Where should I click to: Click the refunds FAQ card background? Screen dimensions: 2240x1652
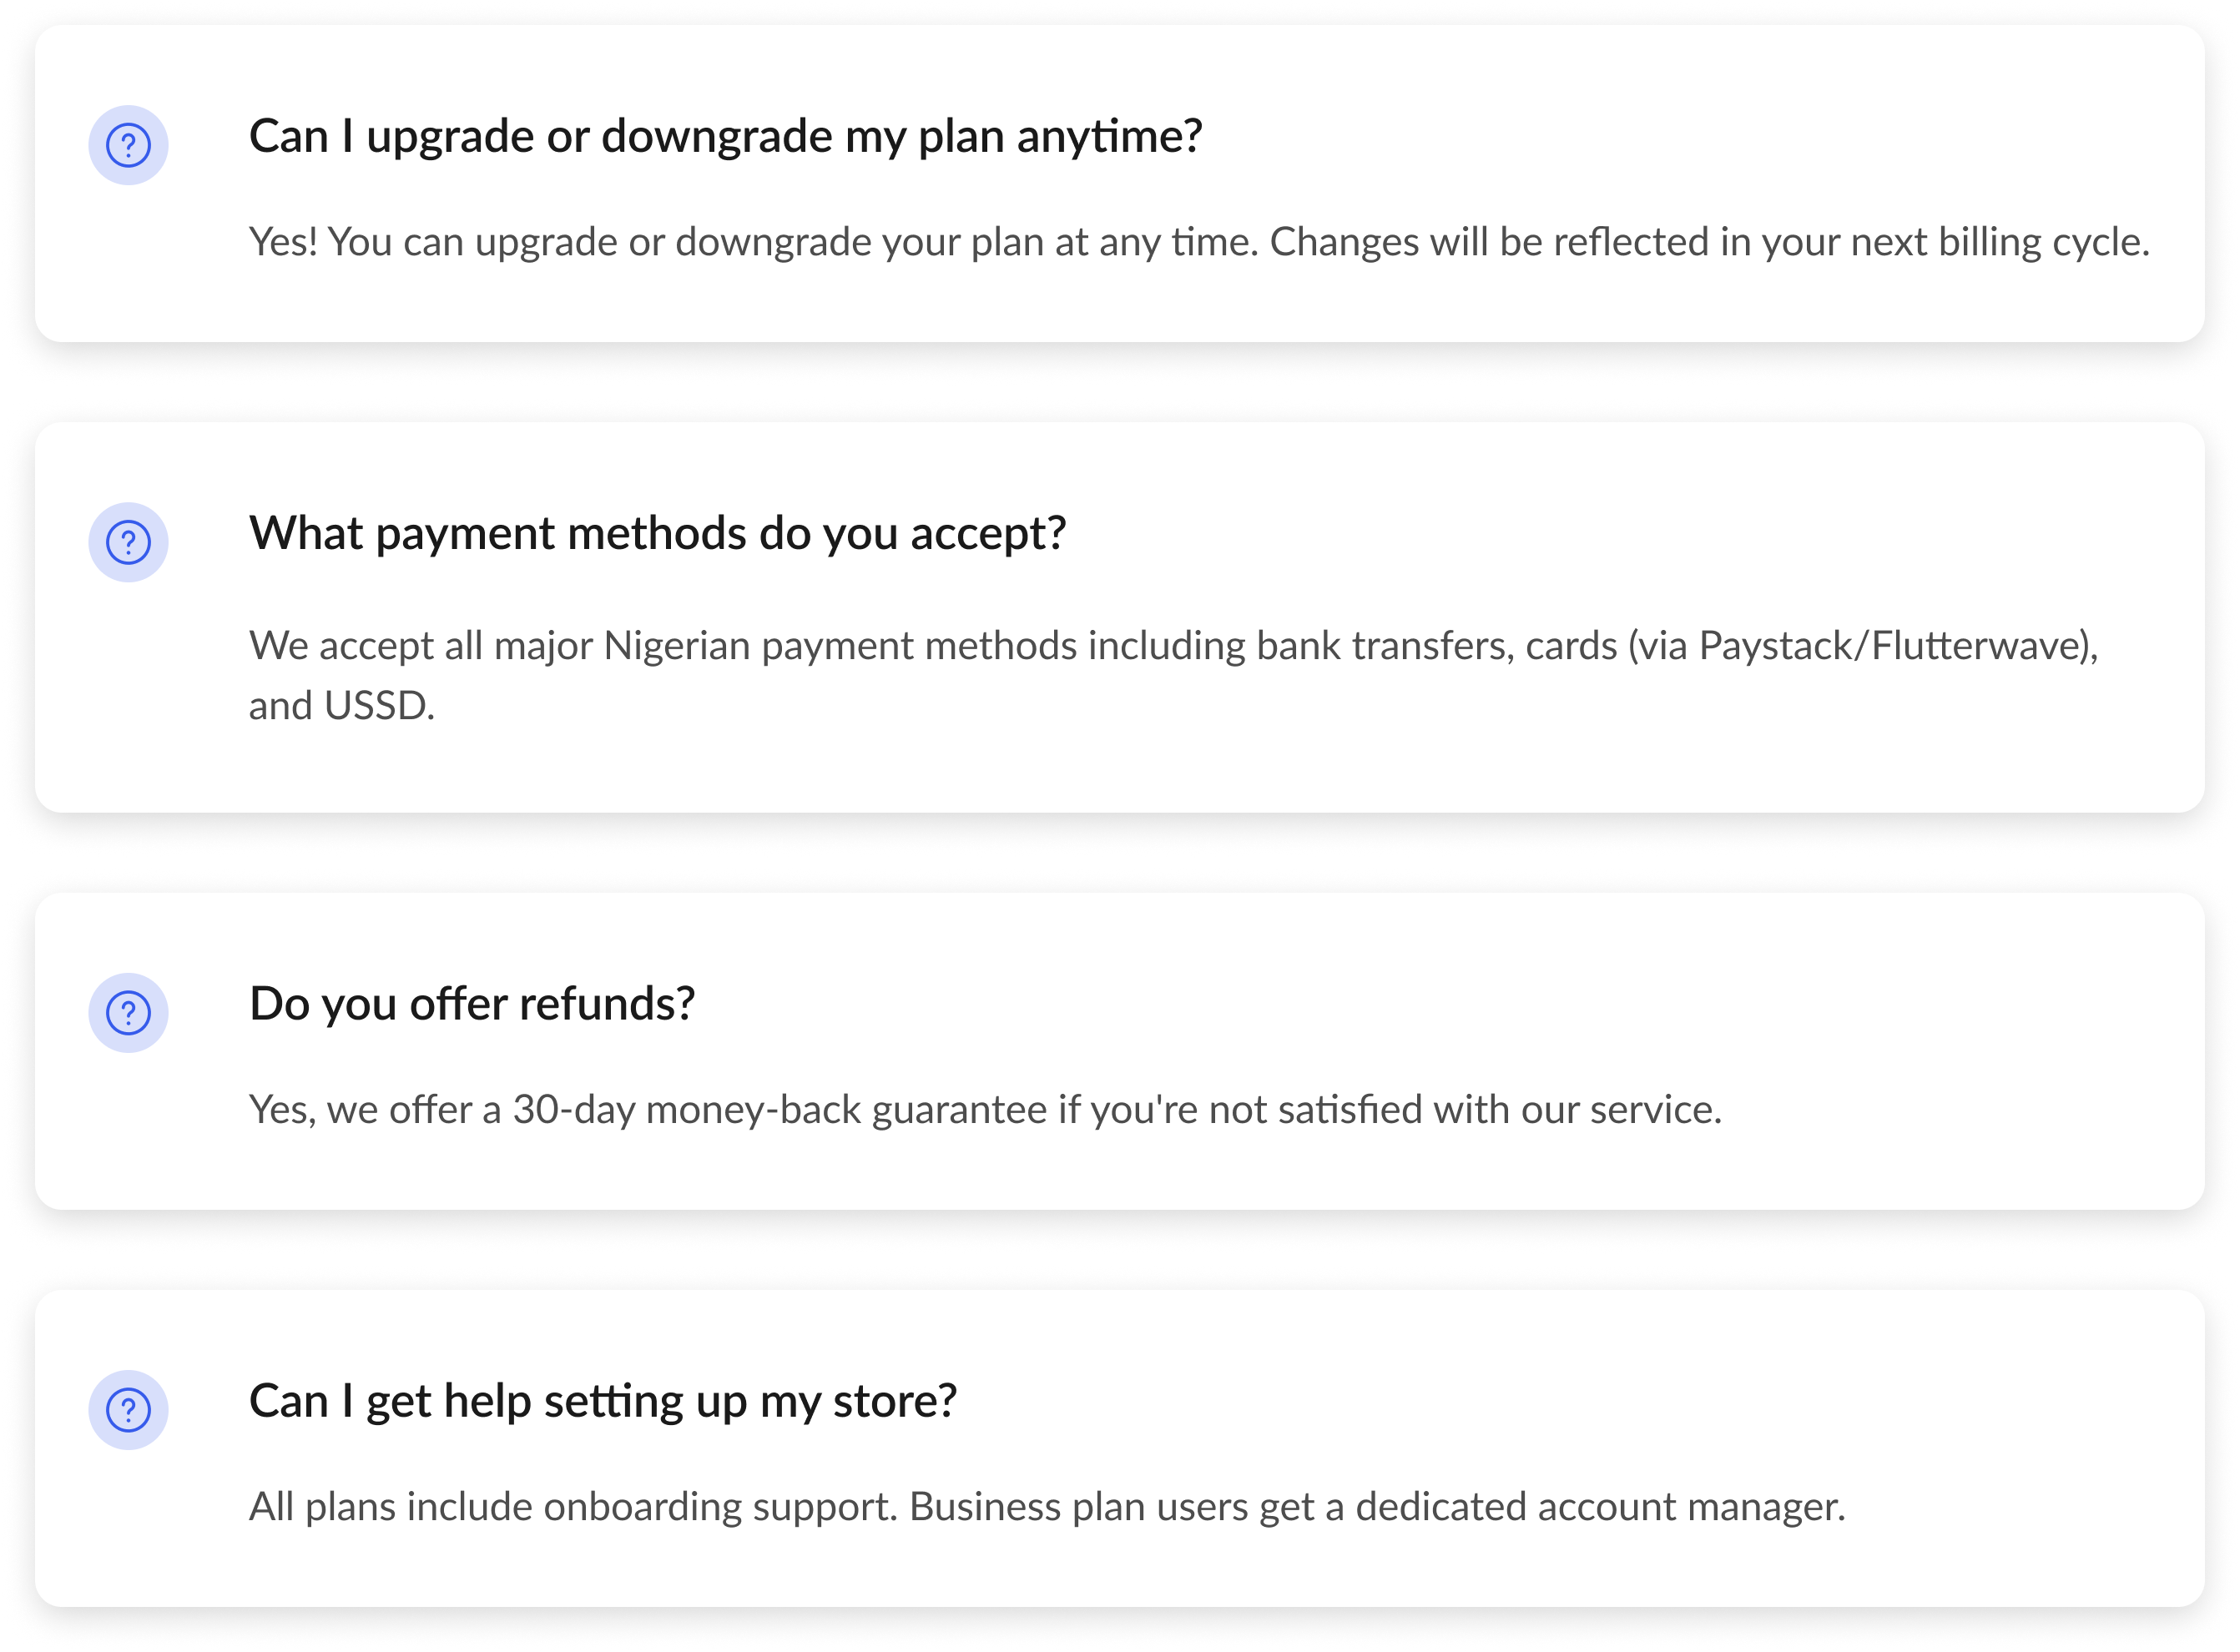tap(1119, 1051)
